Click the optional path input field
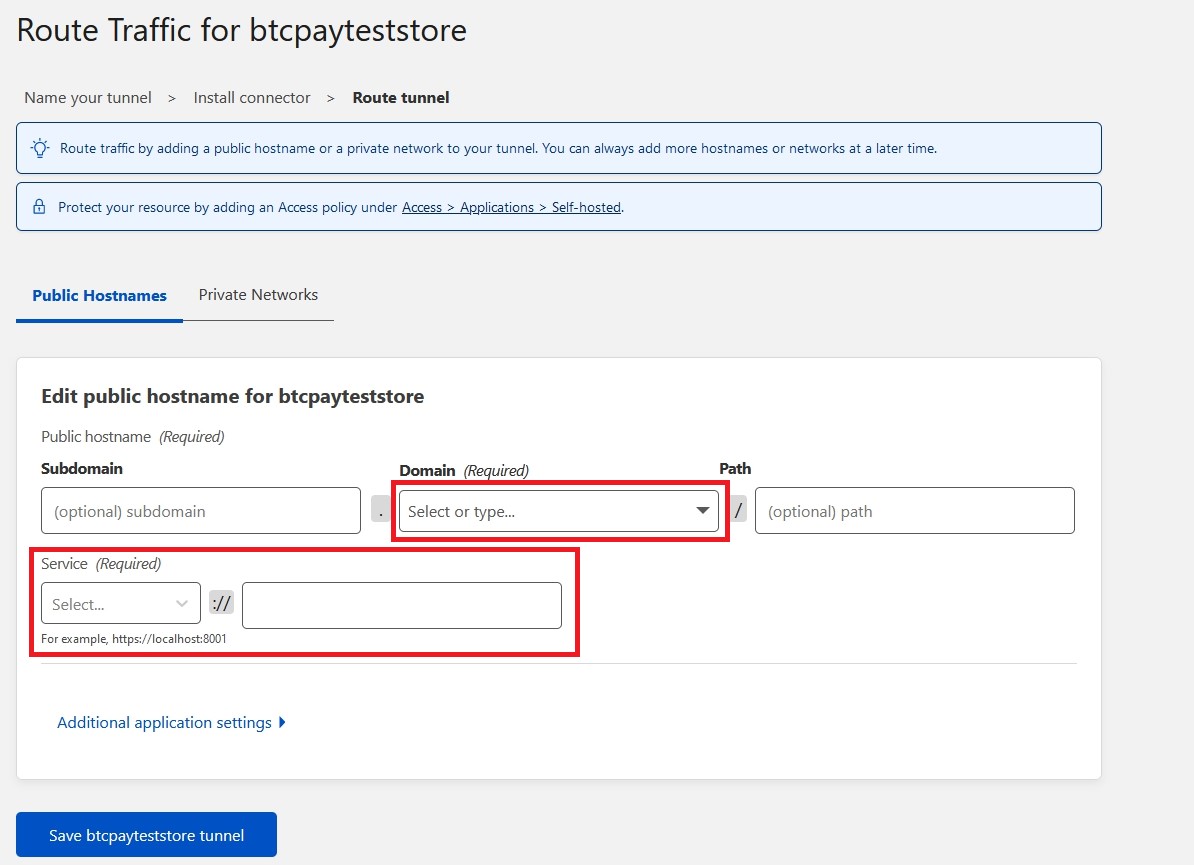Viewport: 1194px width, 865px height. (x=914, y=509)
